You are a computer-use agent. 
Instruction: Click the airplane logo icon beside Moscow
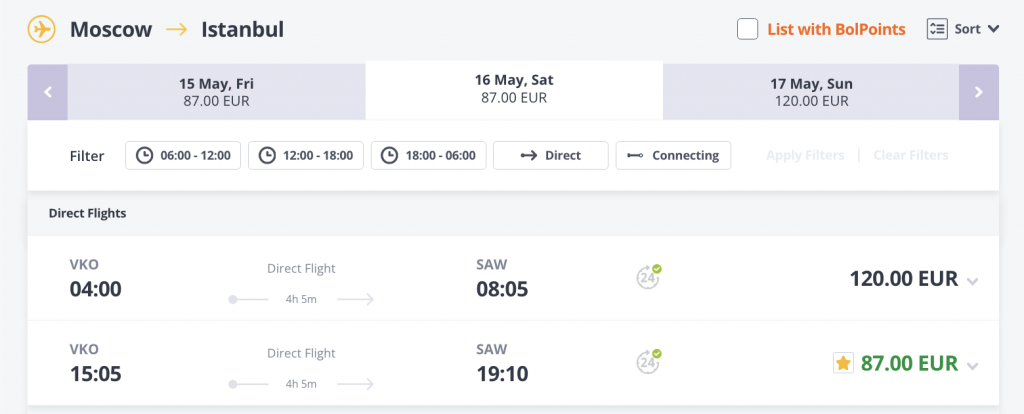tap(43, 29)
